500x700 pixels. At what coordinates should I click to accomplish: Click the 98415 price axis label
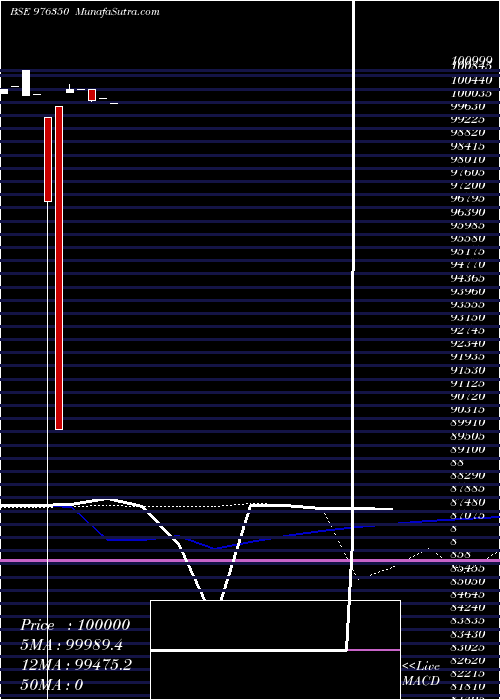469,146
